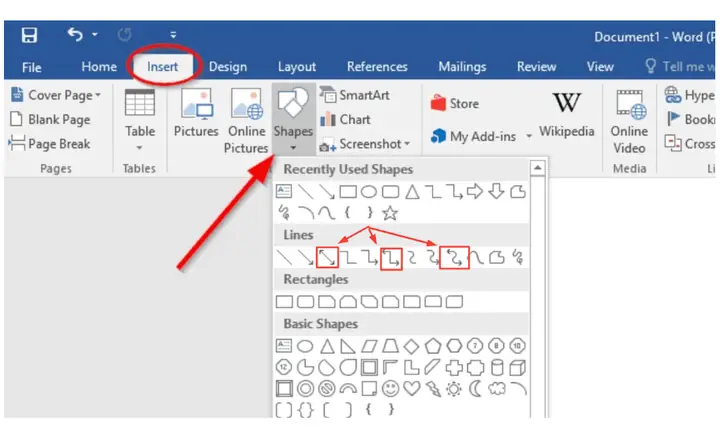Click the Tell me search box

[680, 67]
